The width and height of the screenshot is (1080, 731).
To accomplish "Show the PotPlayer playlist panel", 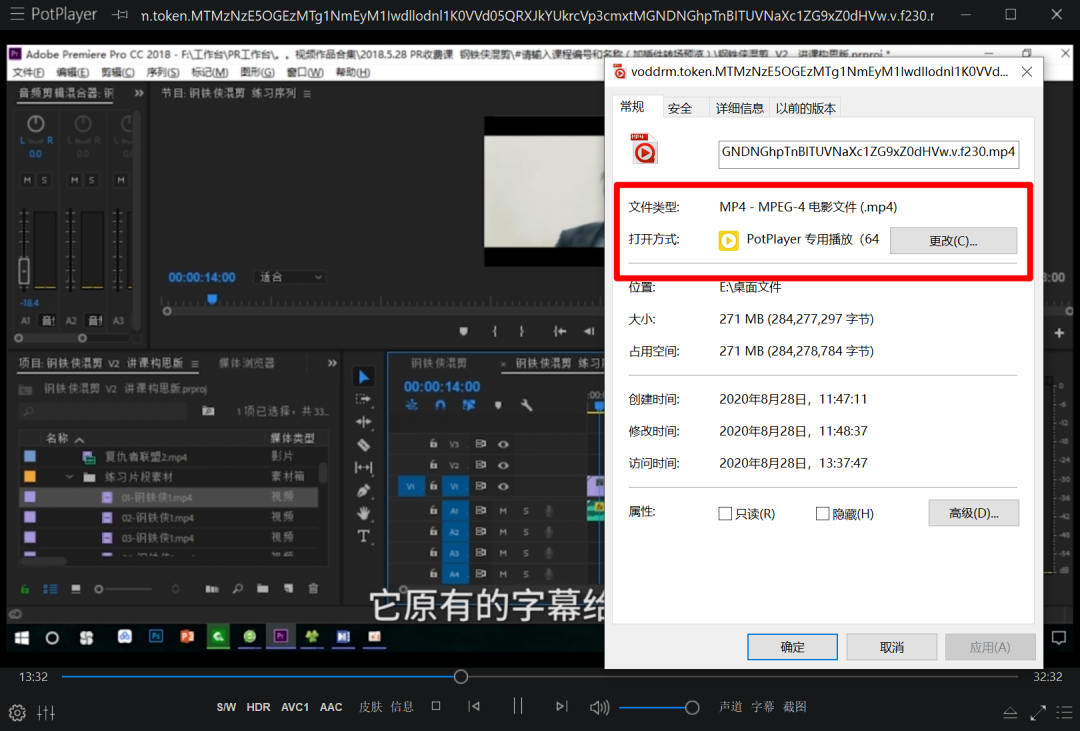I will pos(1065,711).
